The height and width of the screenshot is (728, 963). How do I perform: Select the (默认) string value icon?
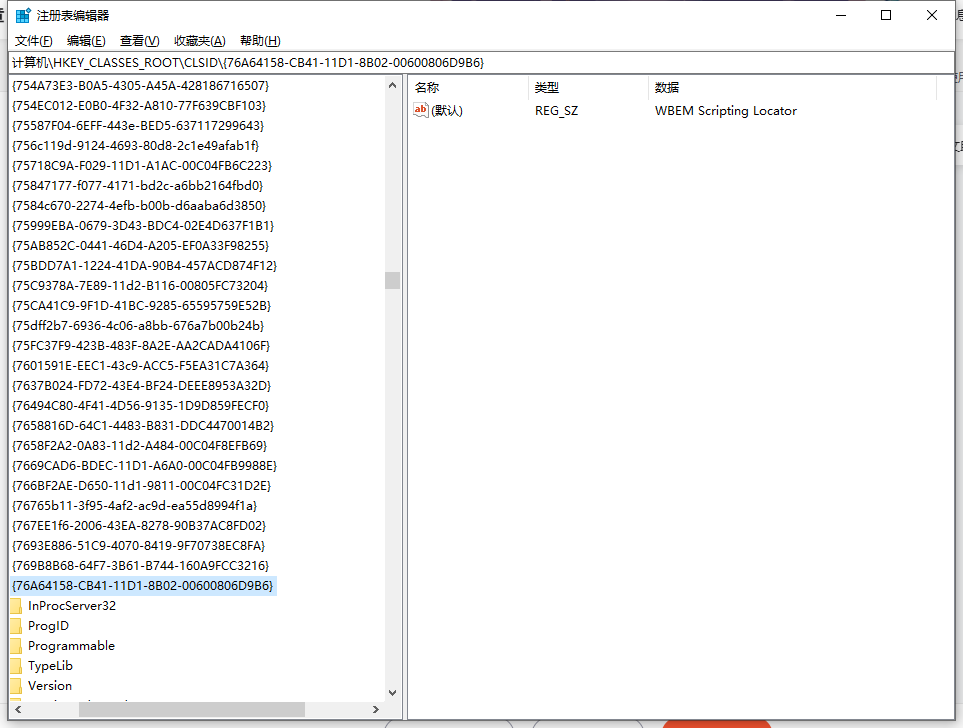[x=421, y=111]
